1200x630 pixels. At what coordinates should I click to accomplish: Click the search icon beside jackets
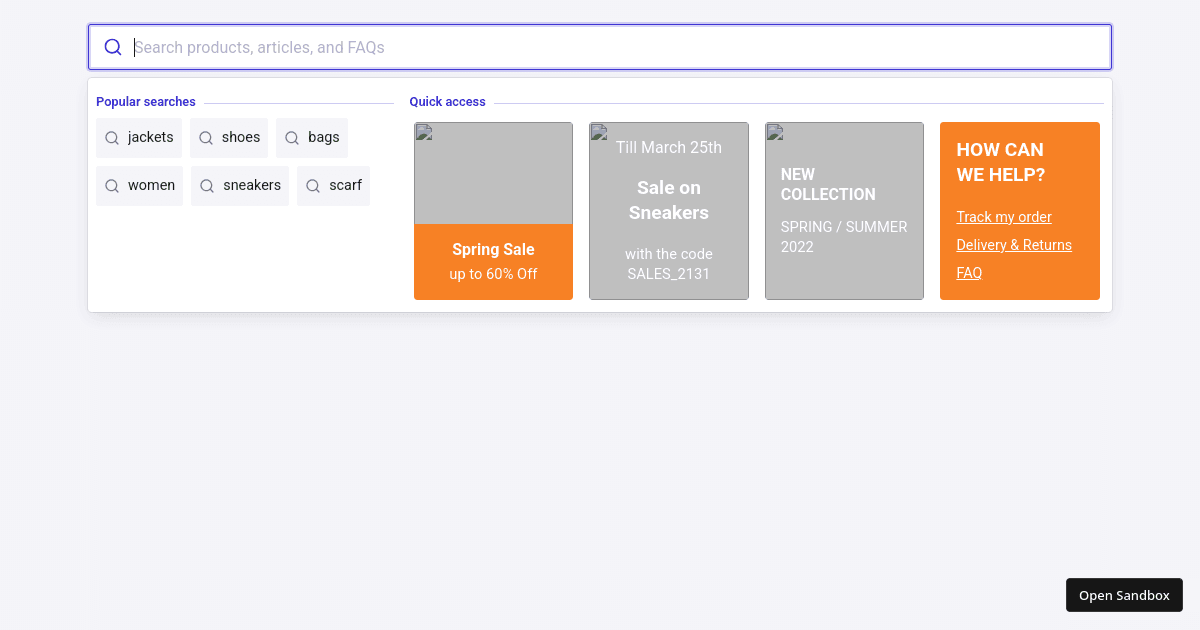click(x=112, y=138)
